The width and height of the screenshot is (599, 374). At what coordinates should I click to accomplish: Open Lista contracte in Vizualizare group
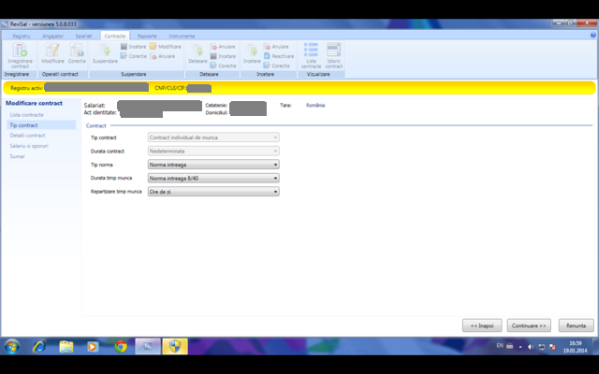[311, 56]
